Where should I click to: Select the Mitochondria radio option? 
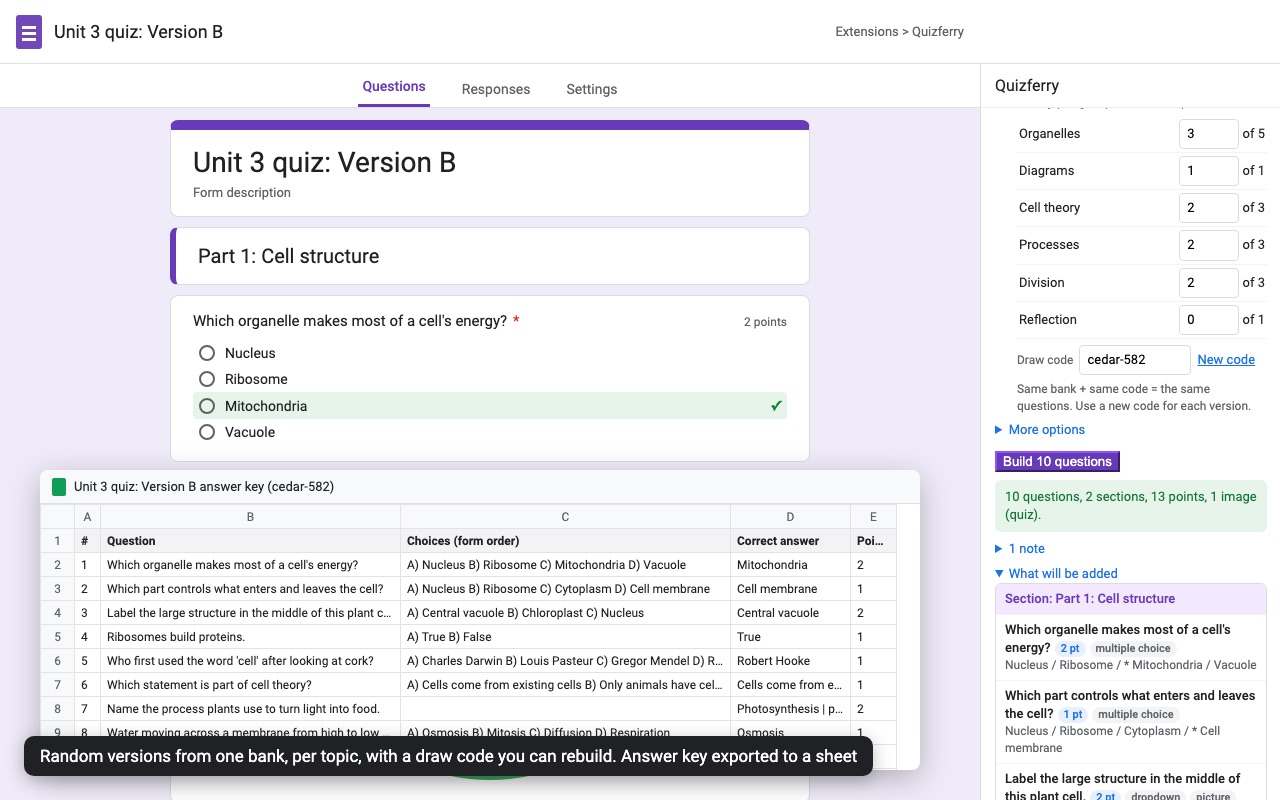(207, 406)
